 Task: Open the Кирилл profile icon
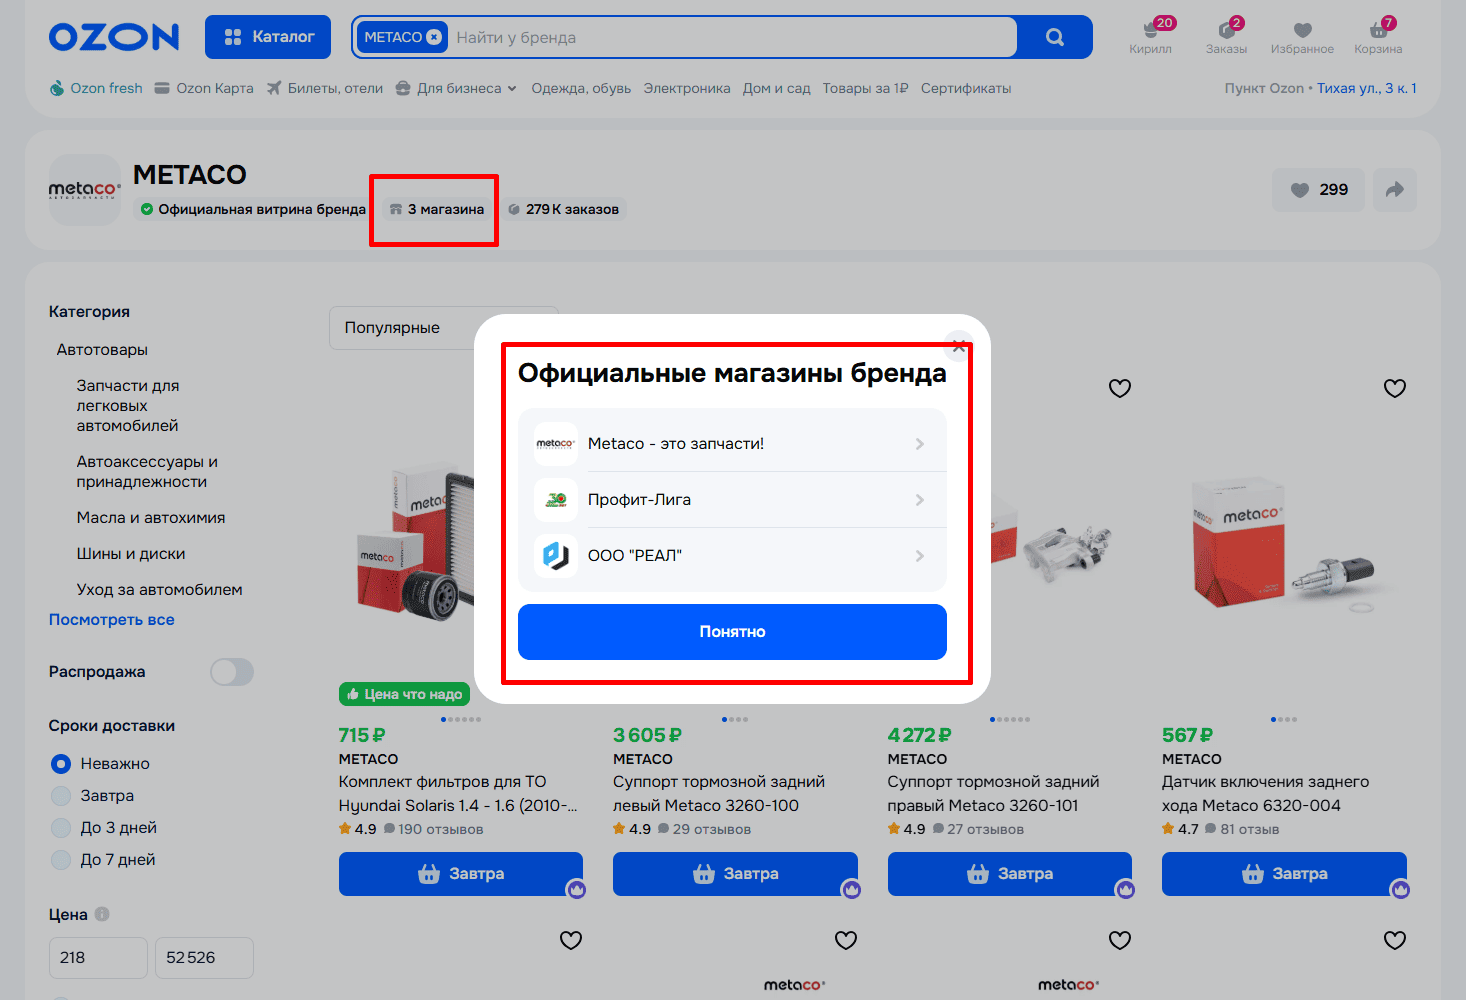point(1151,36)
